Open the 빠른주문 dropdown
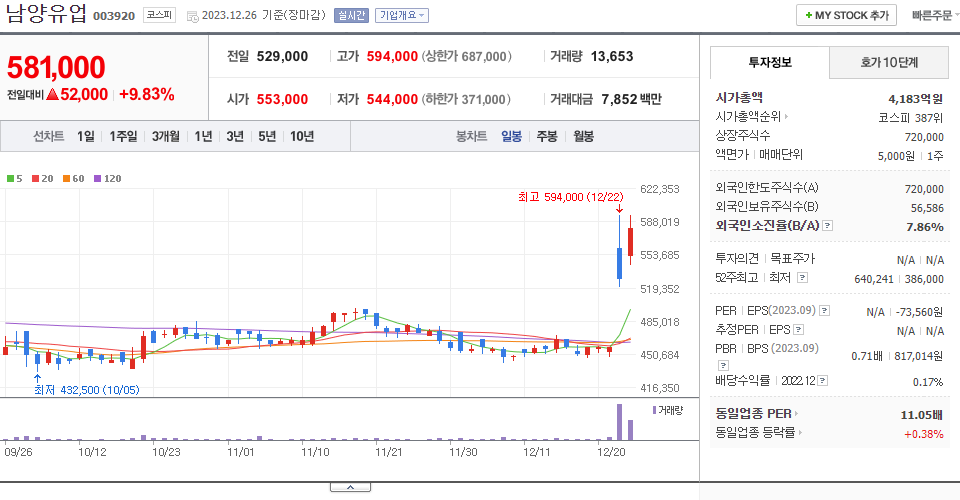960x500 pixels. [935, 15]
